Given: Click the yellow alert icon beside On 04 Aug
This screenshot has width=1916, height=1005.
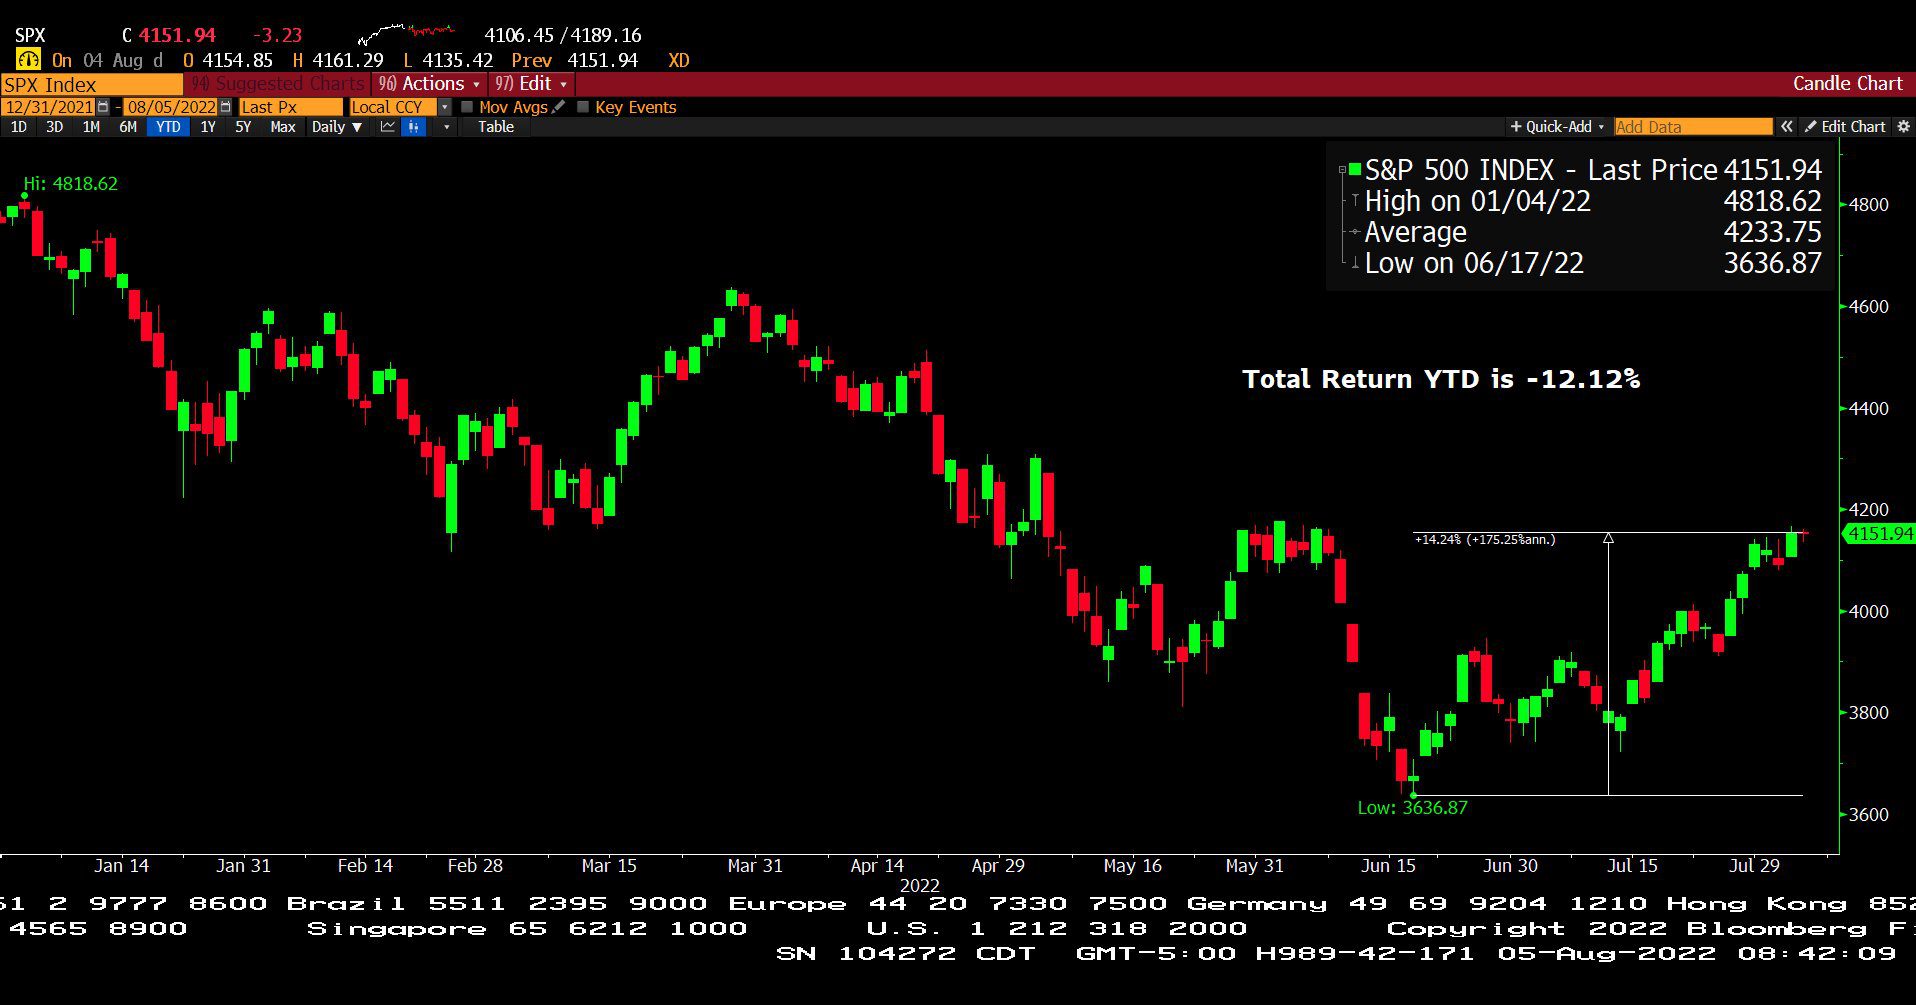Looking at the screenshot, I should pos(28,60).
